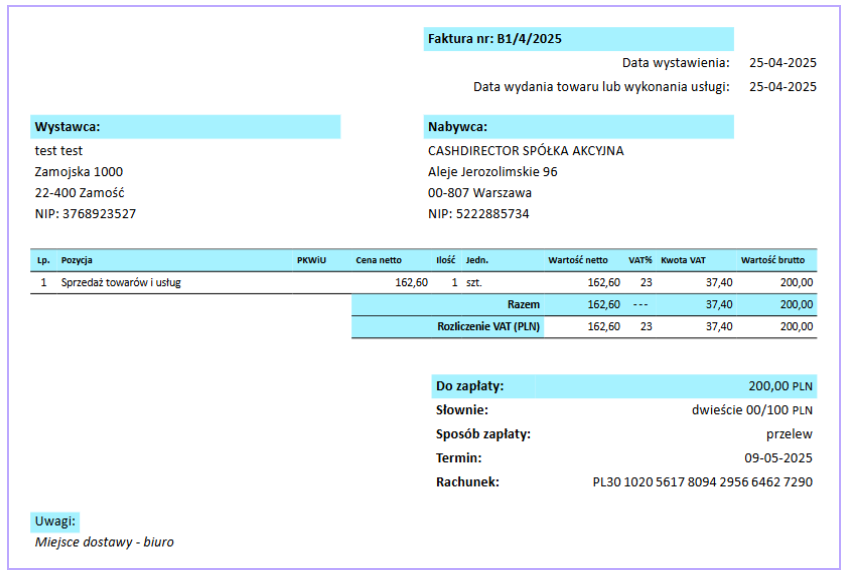Image resolution: width=850 pixels, height=577 pixels.
Task: Click the "---" VAT% placeholder in Razem row
Action: [x=640, y=305]
